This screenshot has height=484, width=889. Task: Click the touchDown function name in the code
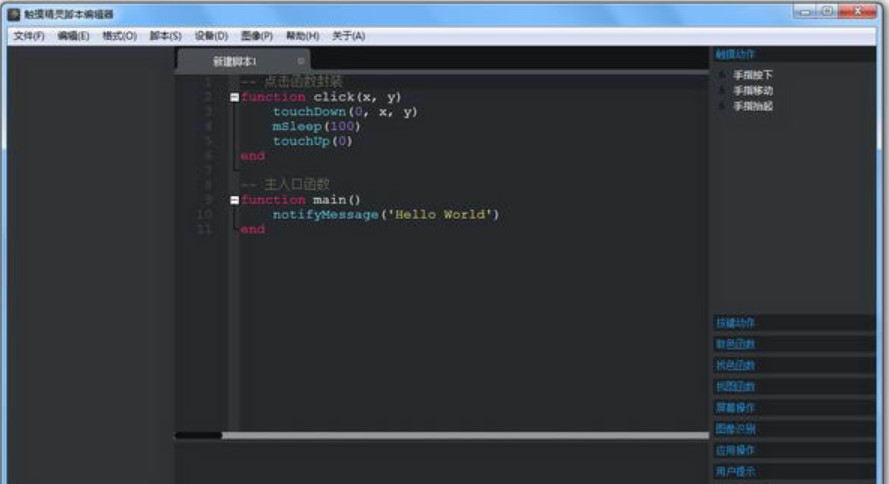[309, 112]
